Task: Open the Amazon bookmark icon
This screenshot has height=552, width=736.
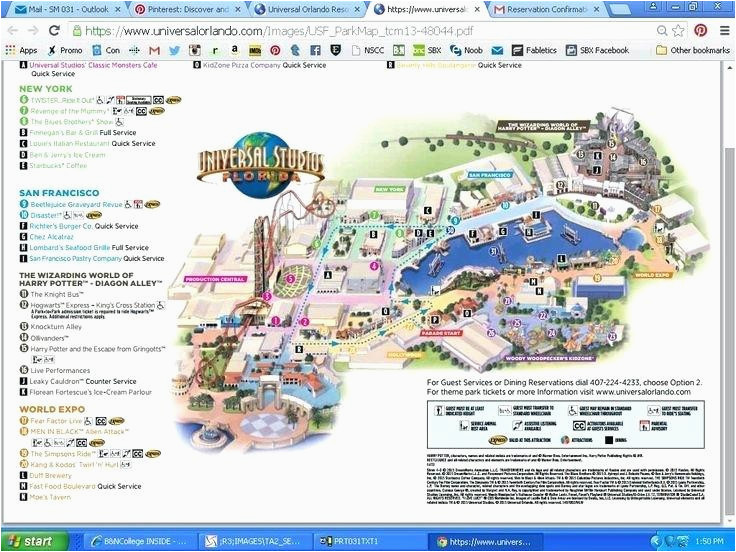Action: click(235, 50)
